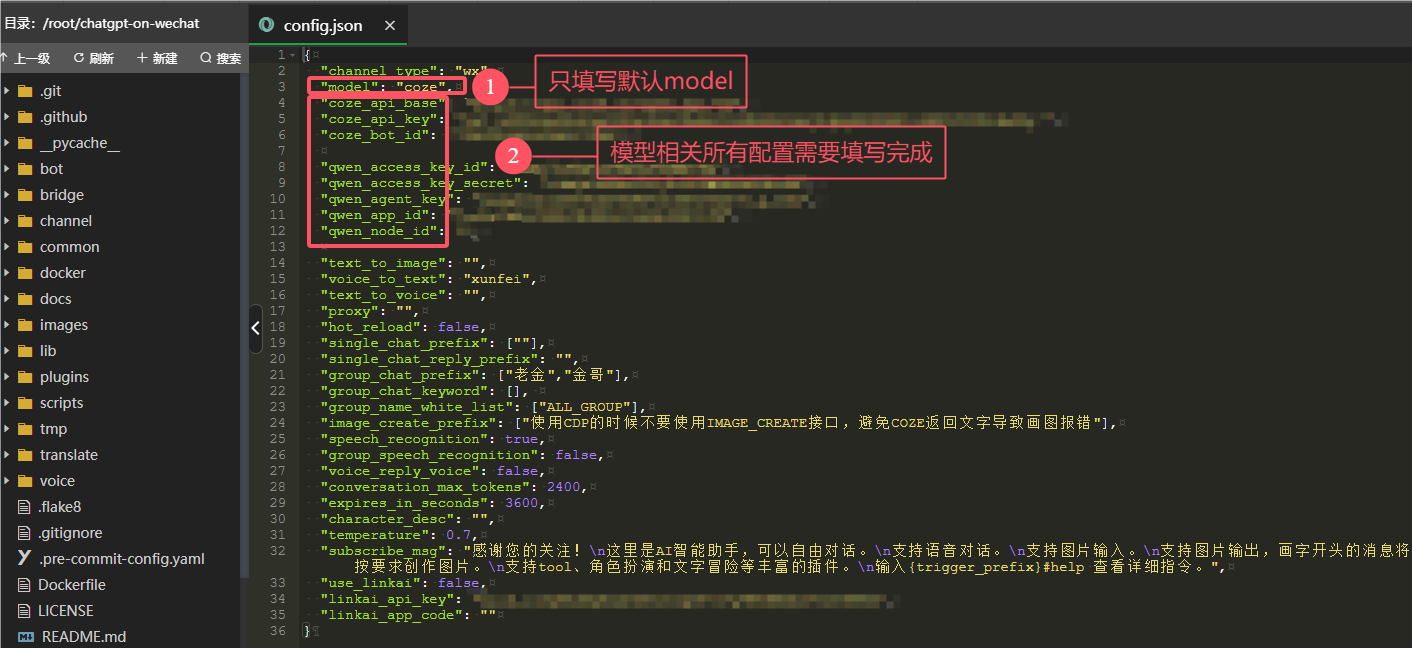1412x648 pixels.
Task: Open the docker folder name
Action: (63, 273)
